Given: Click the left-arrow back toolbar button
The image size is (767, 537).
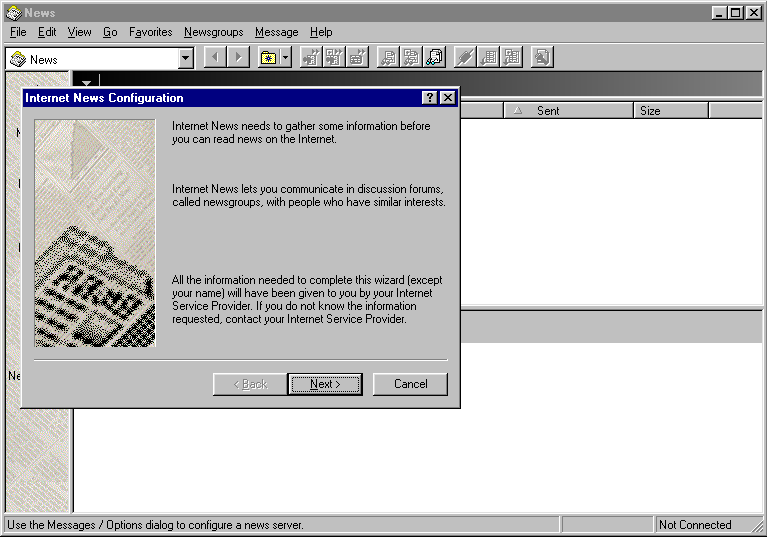Looking at the screenshot, I should 215,57.
